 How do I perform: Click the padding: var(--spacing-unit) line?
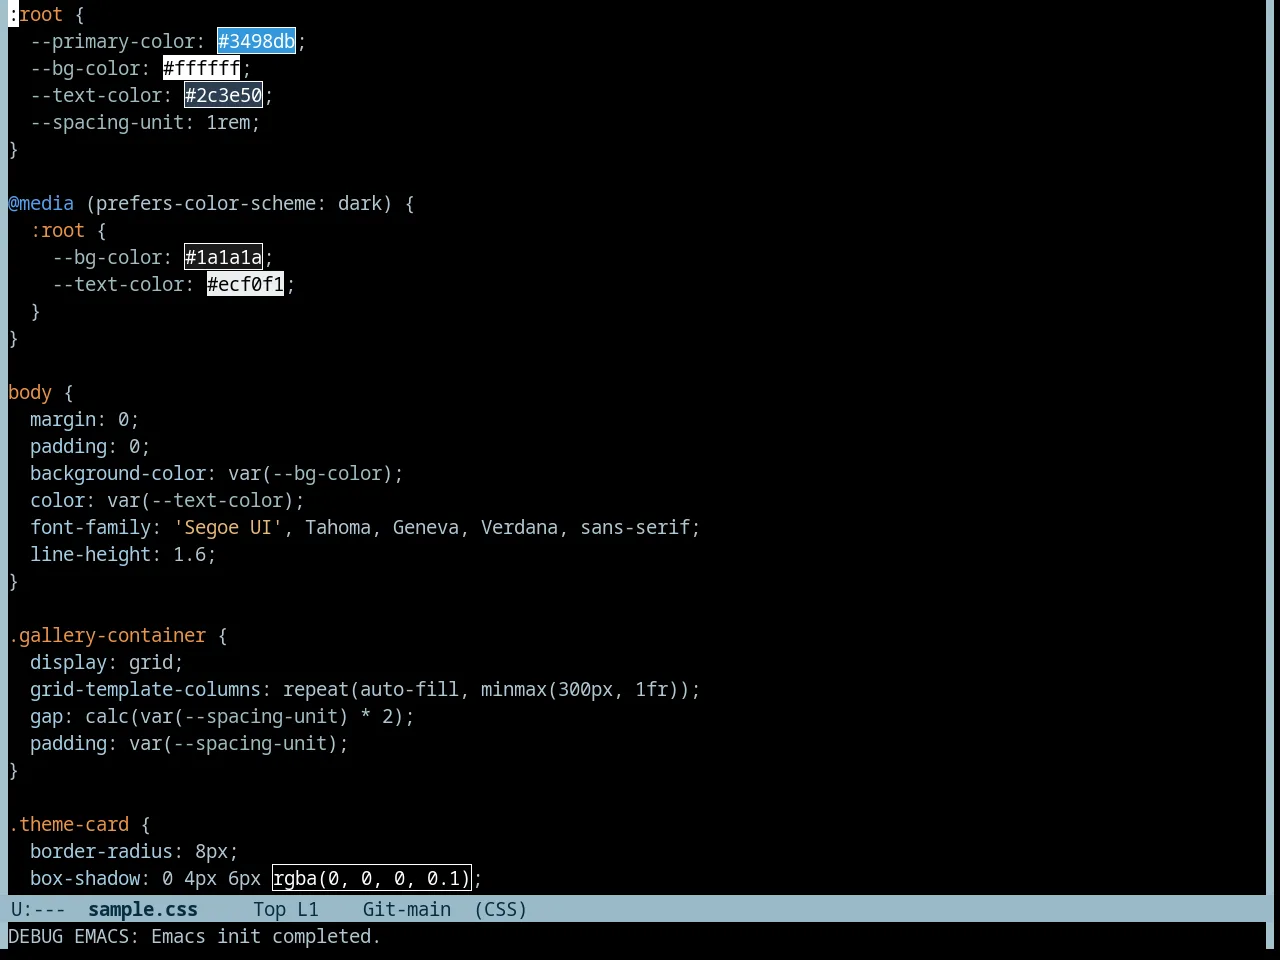(x=189, y=743)
